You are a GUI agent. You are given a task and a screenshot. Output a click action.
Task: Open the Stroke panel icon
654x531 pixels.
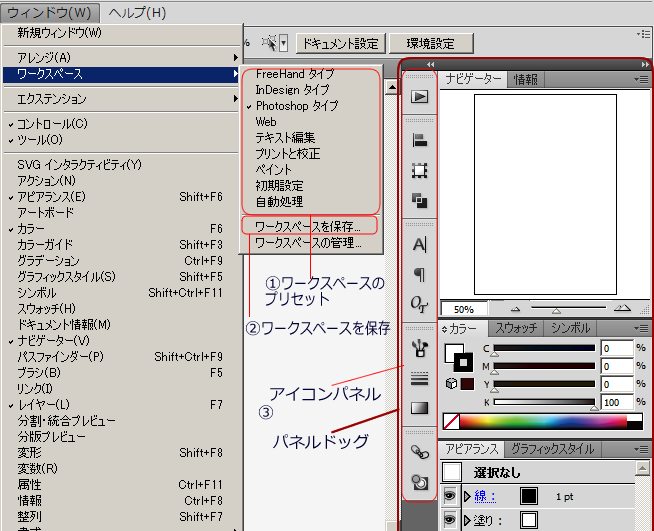point(419,379)
